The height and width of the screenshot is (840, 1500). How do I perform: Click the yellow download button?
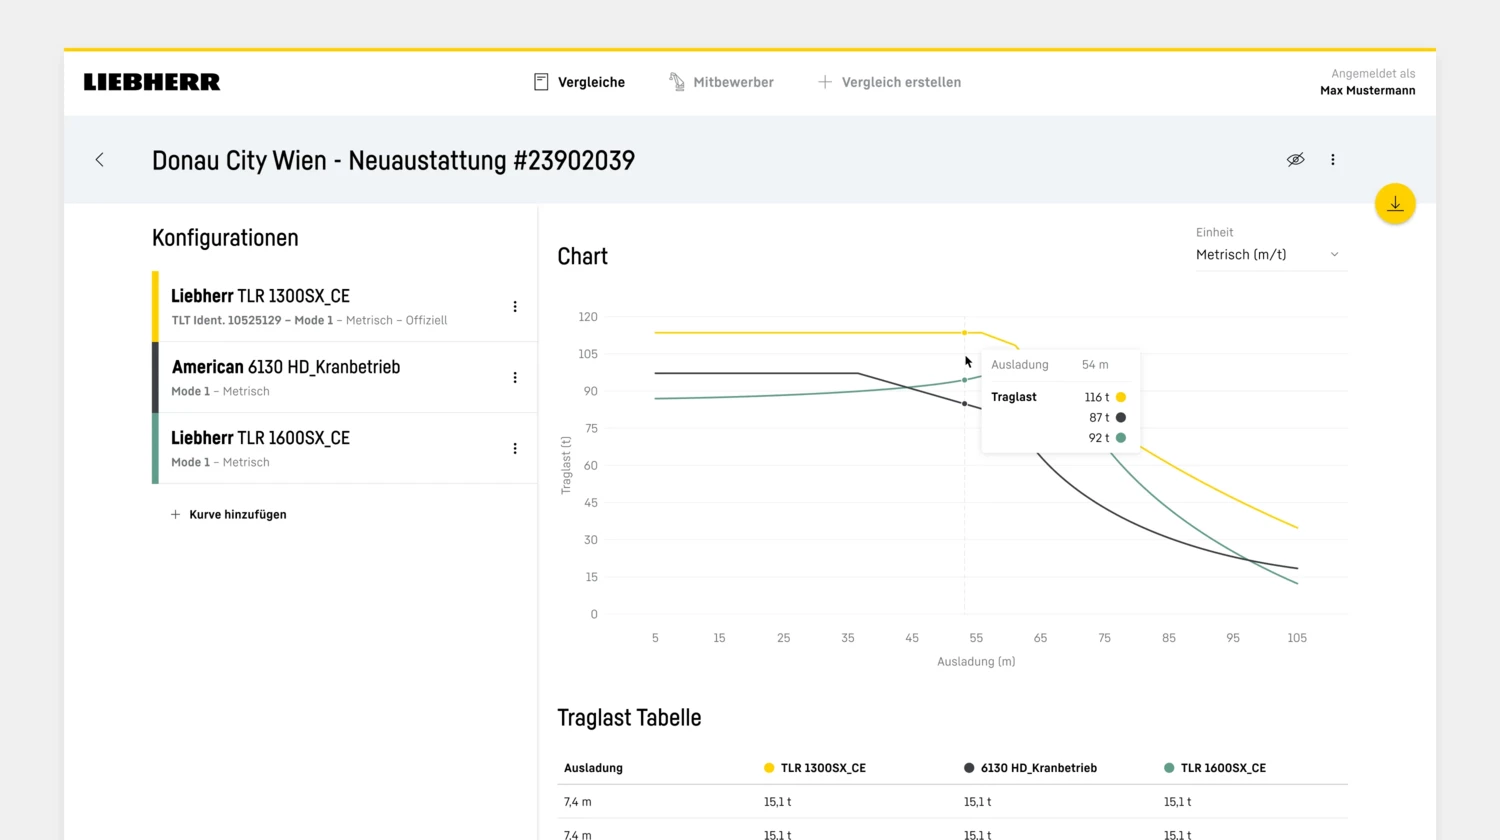(x=1395, y=204)
